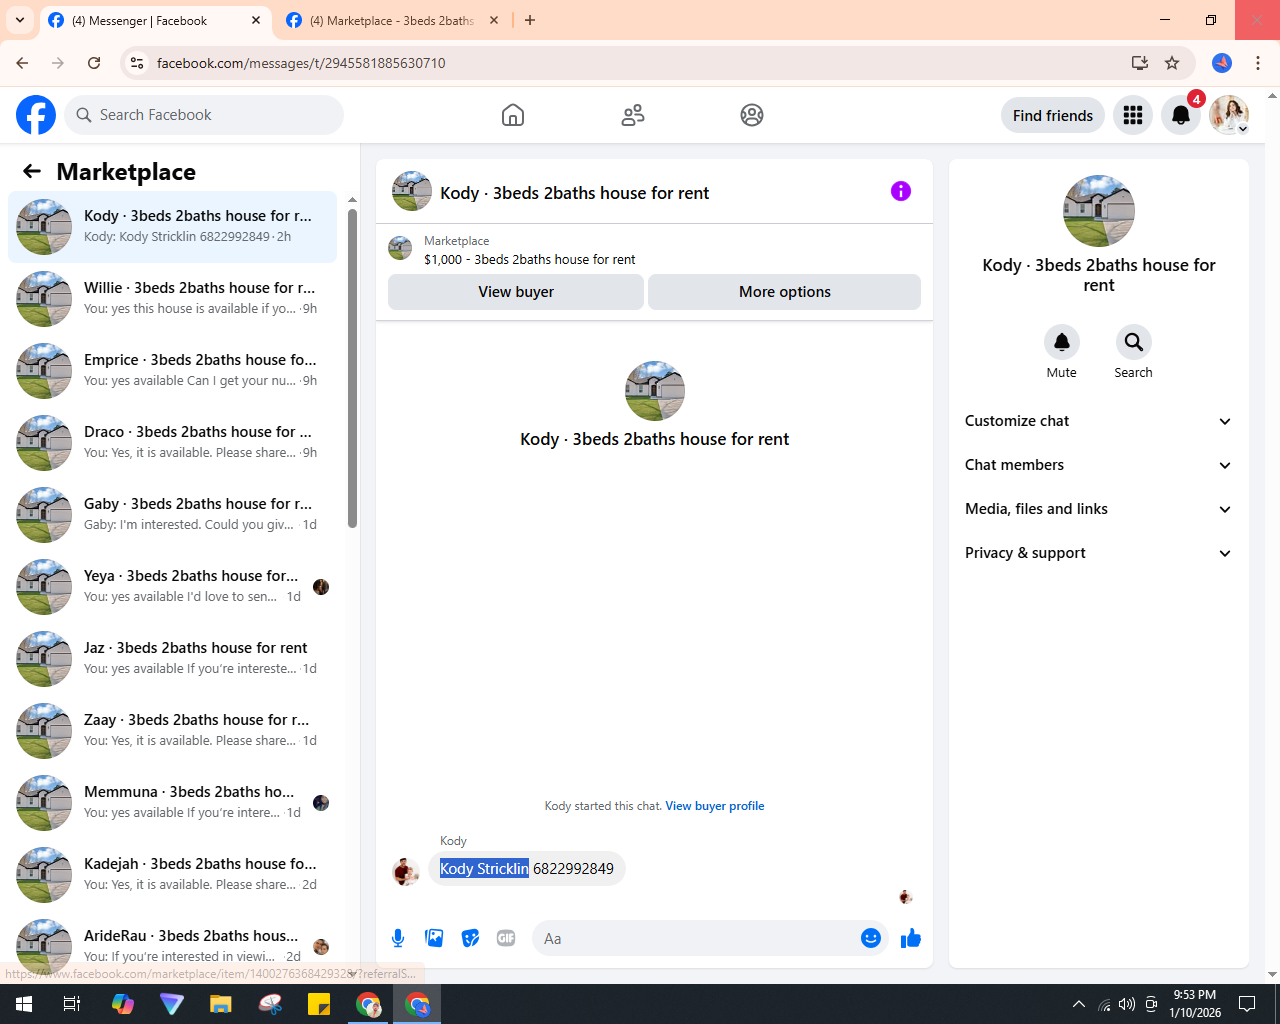Mute this conversation bell icon
The width and height of the screenshot is (1280, 1024).
point(1062,342)
